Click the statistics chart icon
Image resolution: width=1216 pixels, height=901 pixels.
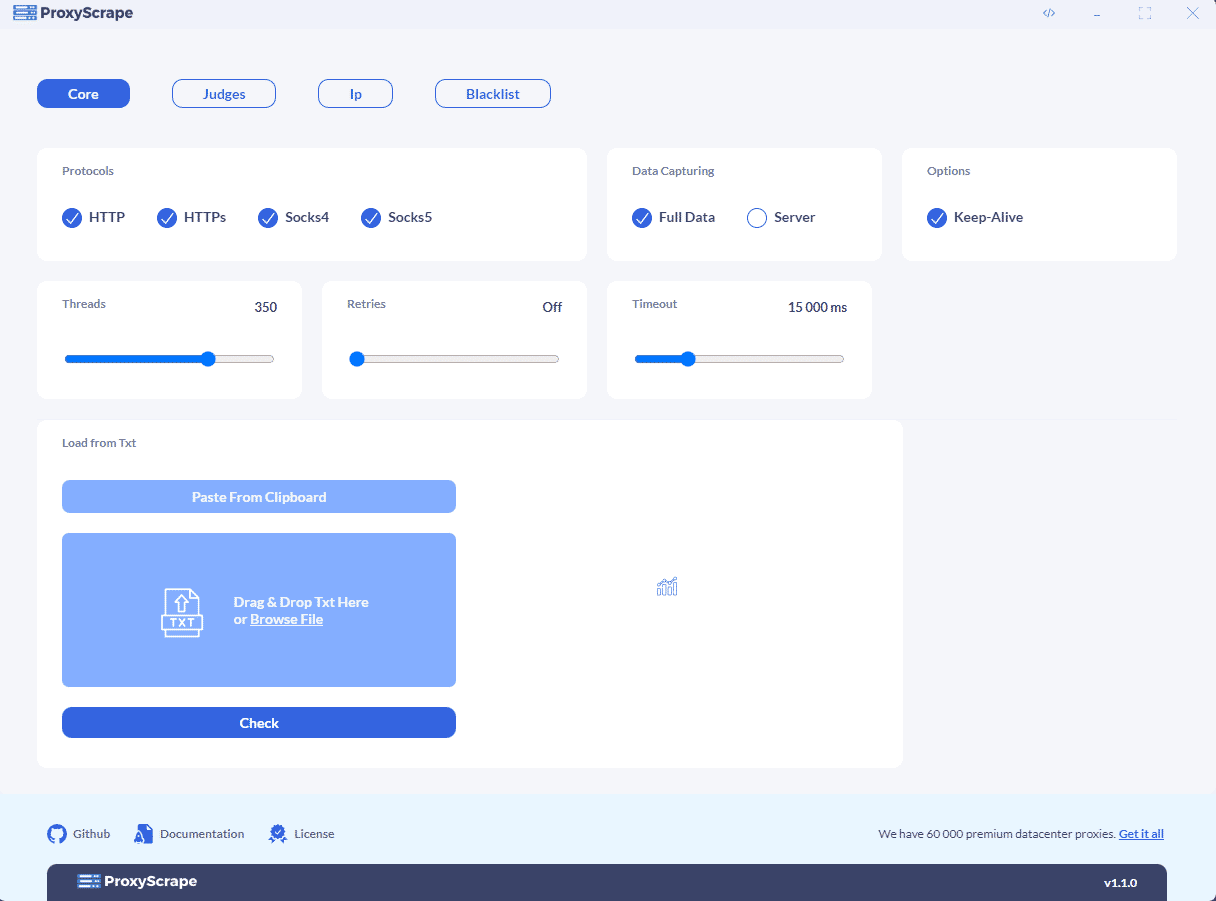point(667,587)
